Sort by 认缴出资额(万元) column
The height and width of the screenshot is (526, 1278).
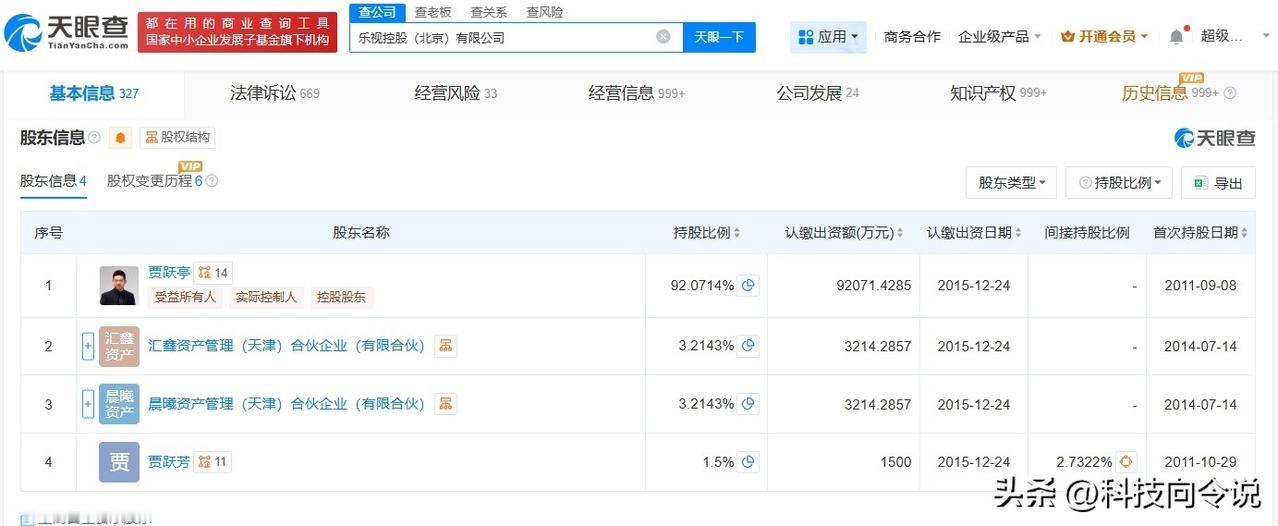coord(900,233)
